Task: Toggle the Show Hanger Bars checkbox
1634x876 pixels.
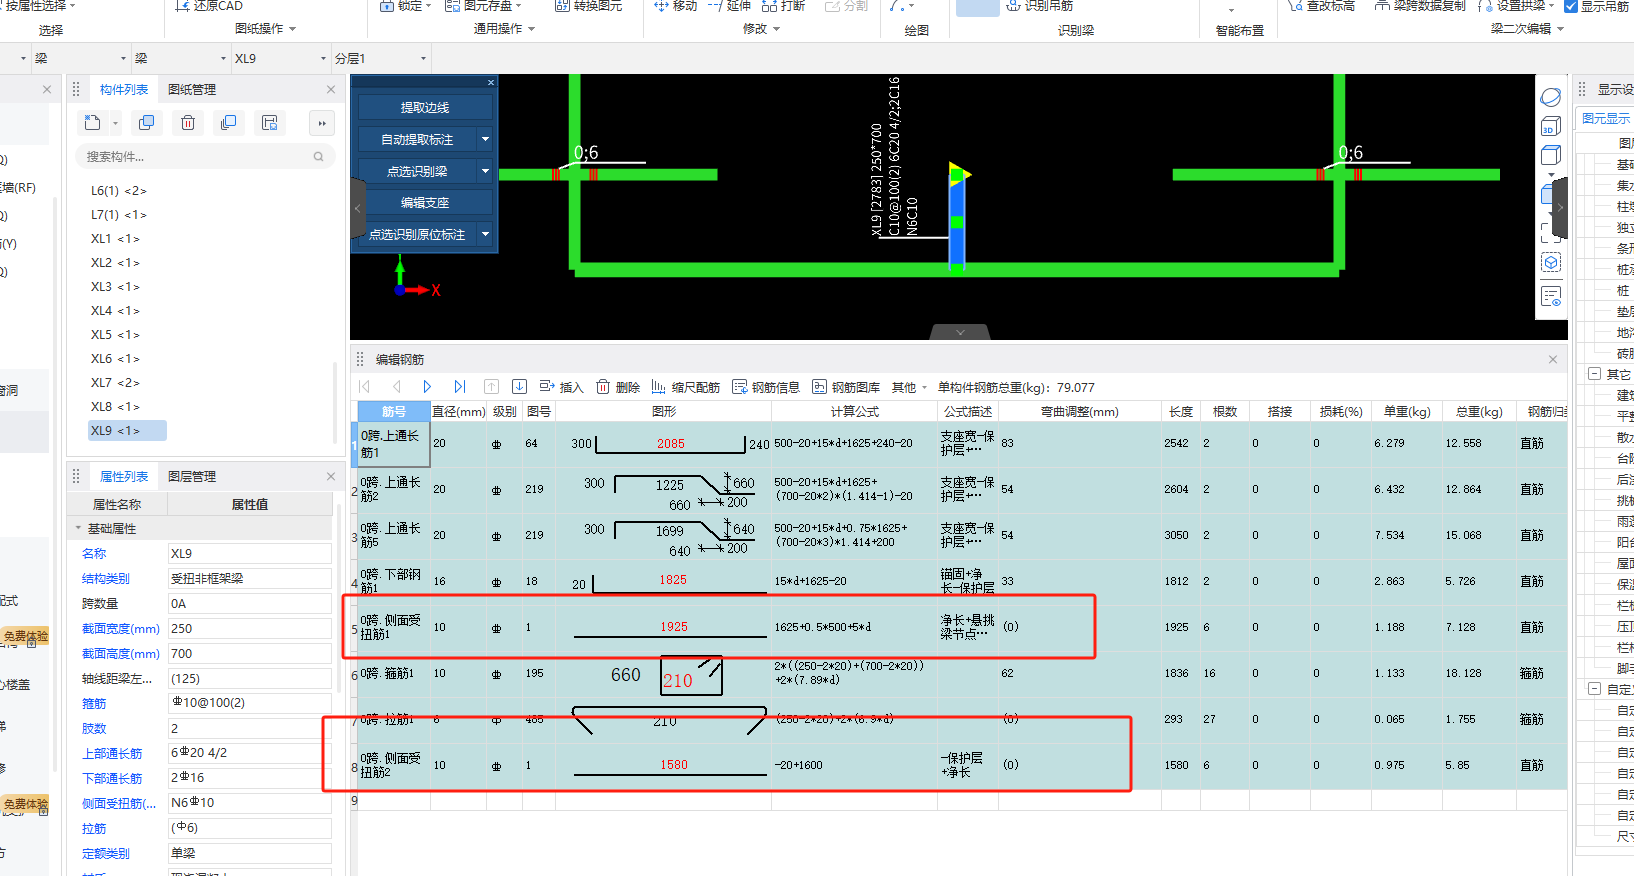Action: coord(1571,7)
